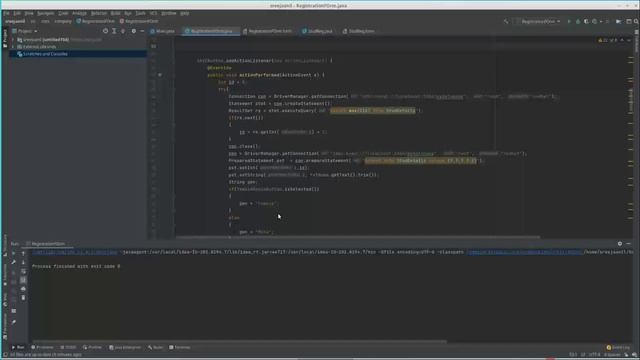Click Expand All icon in Project panel

pos(114,31)
